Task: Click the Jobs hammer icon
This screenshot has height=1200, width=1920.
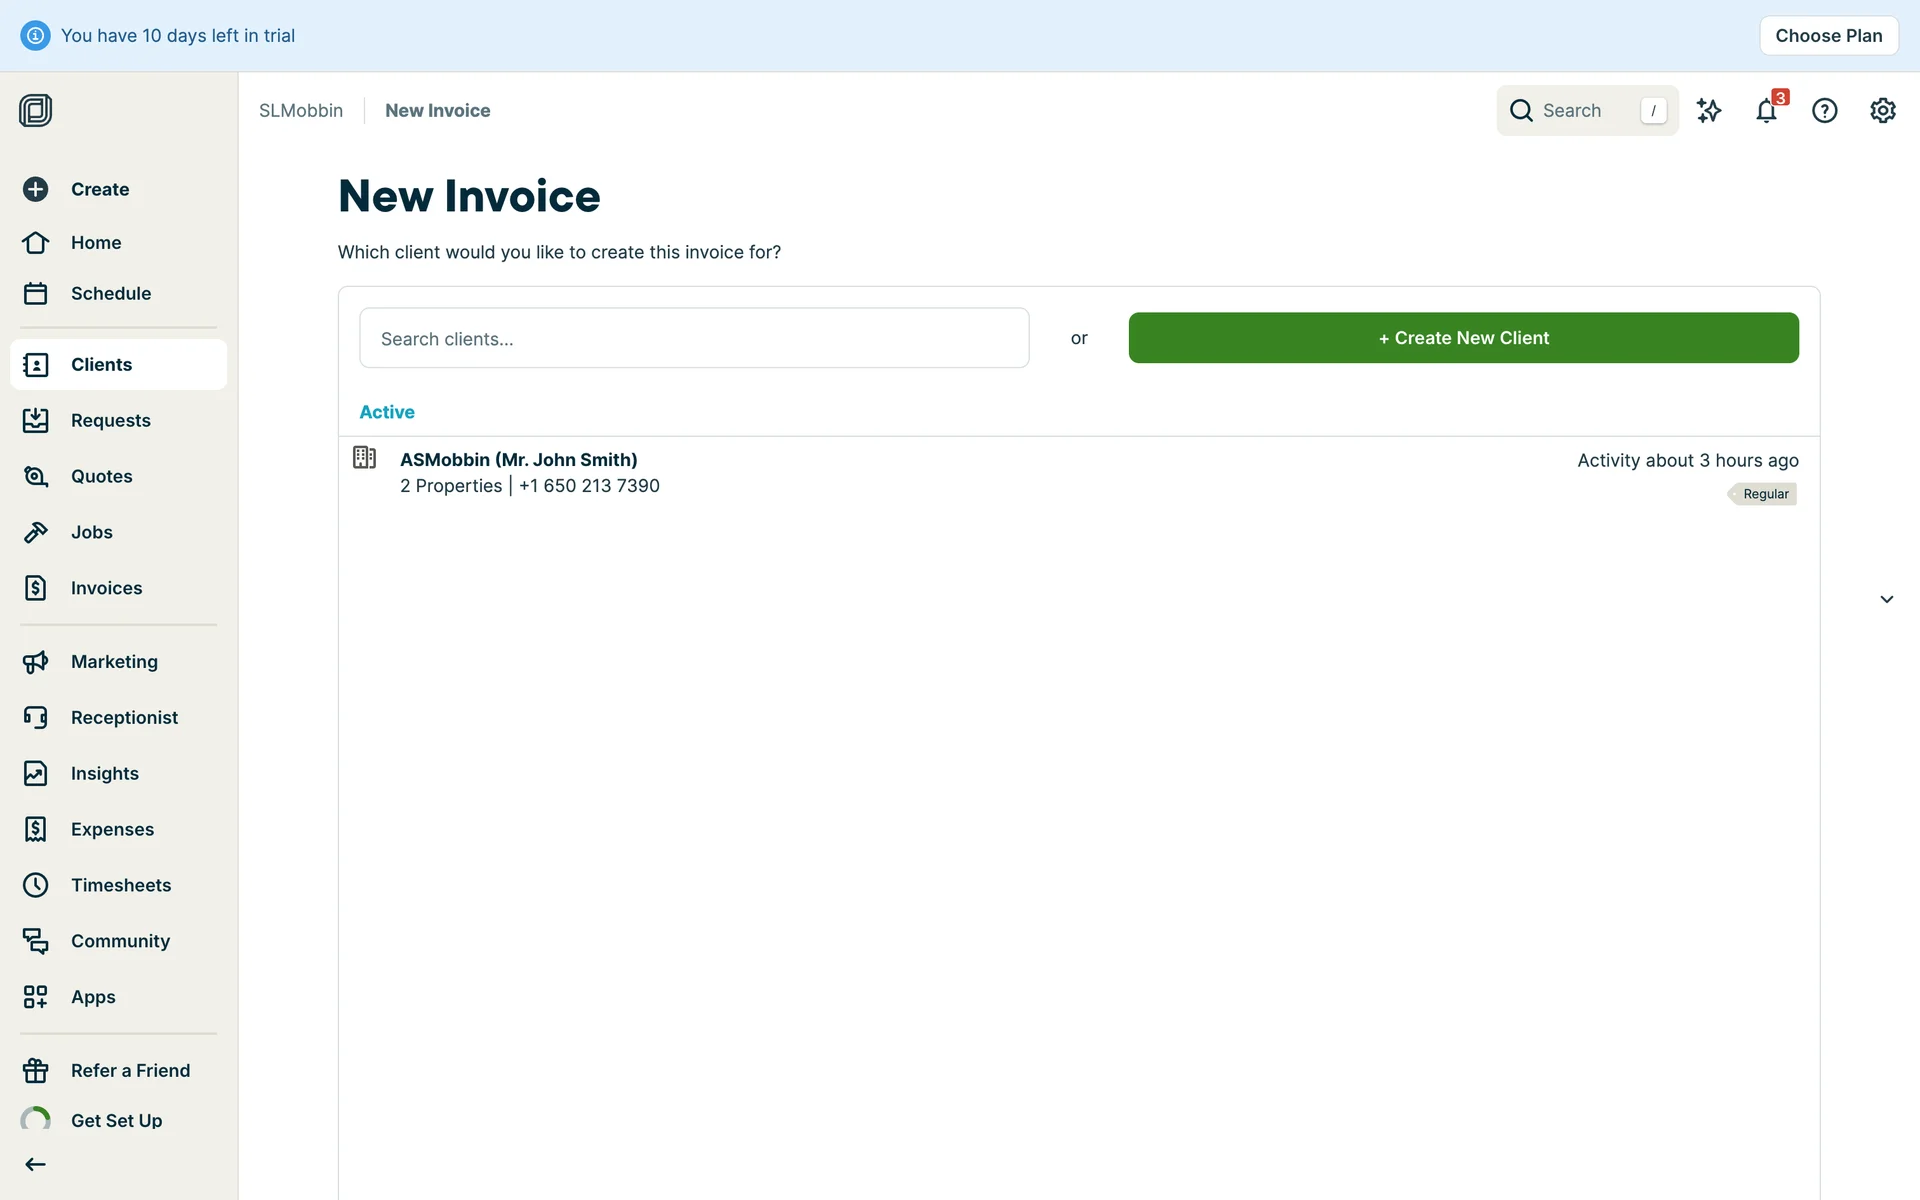Action: (36, 532)
